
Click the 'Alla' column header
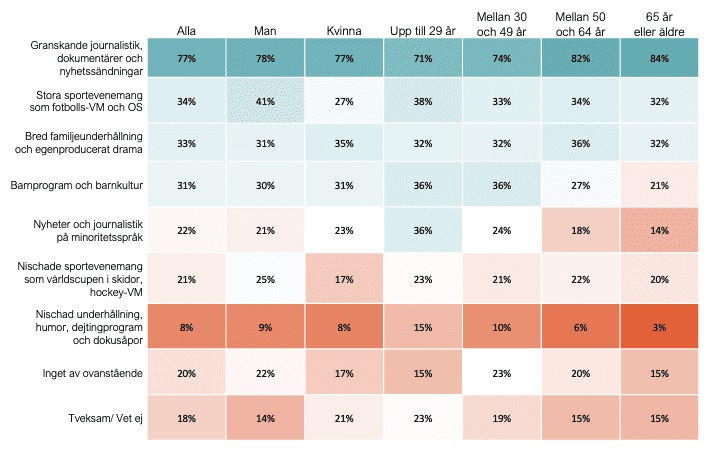coord(185,30)
